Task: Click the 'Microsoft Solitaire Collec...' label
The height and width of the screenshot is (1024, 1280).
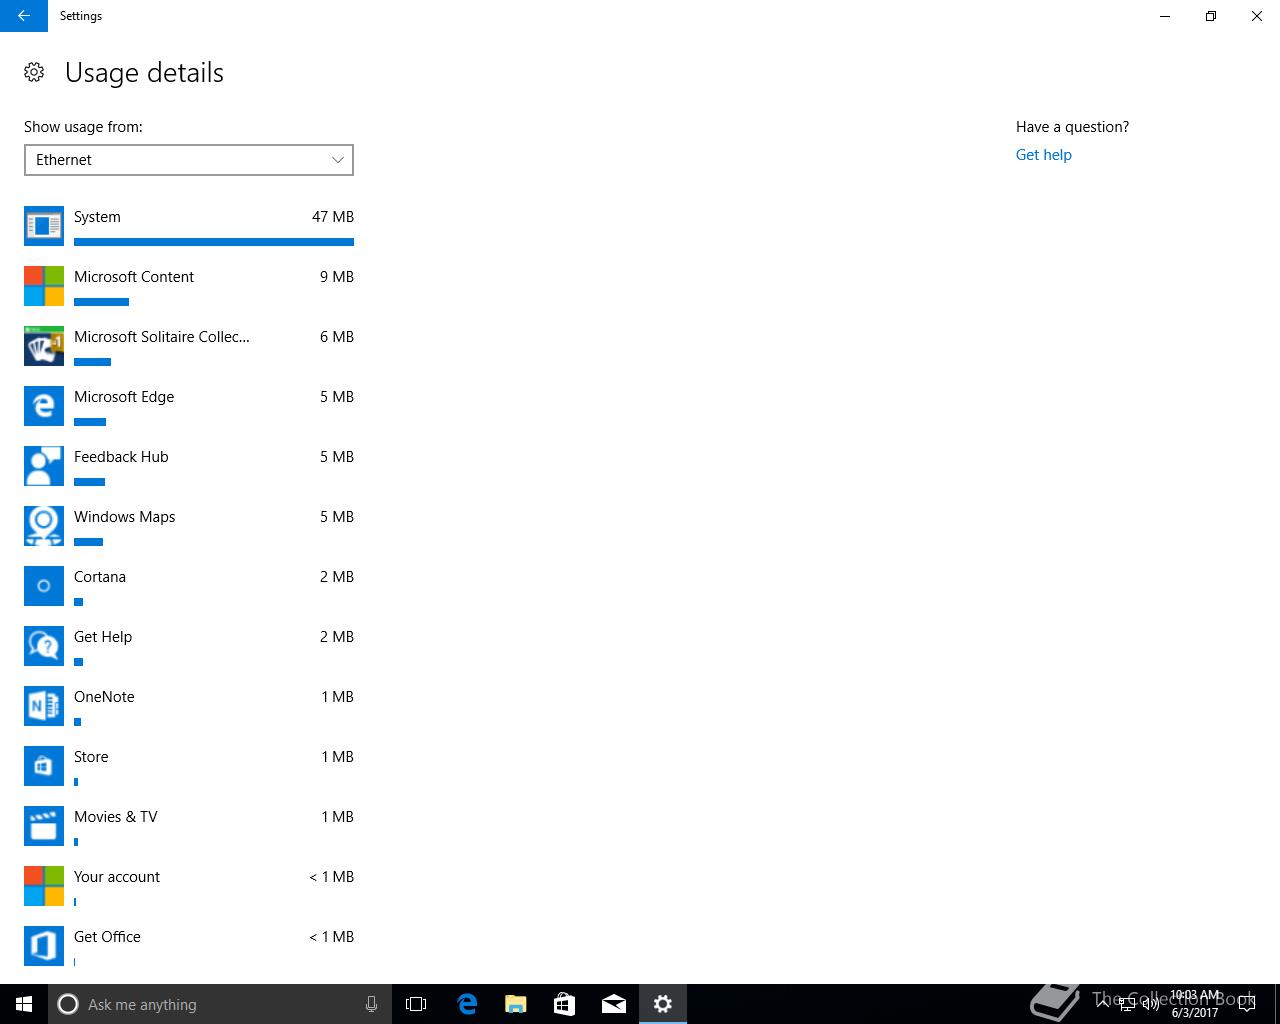Action: click(162, 337)
